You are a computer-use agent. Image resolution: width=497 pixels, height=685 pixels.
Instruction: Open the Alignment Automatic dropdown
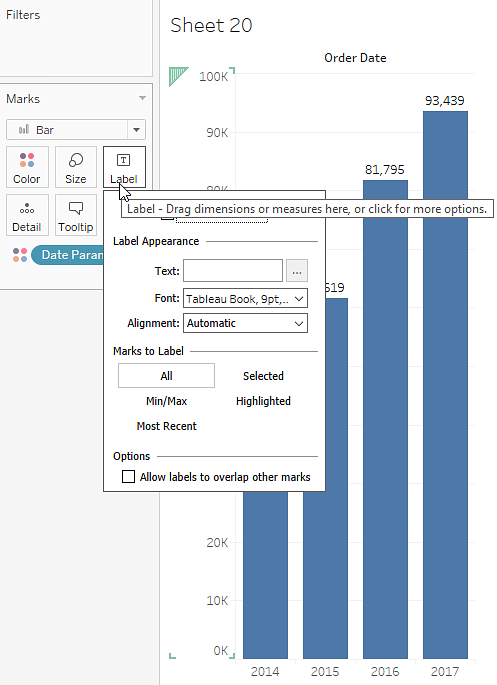tap(245, 323)
